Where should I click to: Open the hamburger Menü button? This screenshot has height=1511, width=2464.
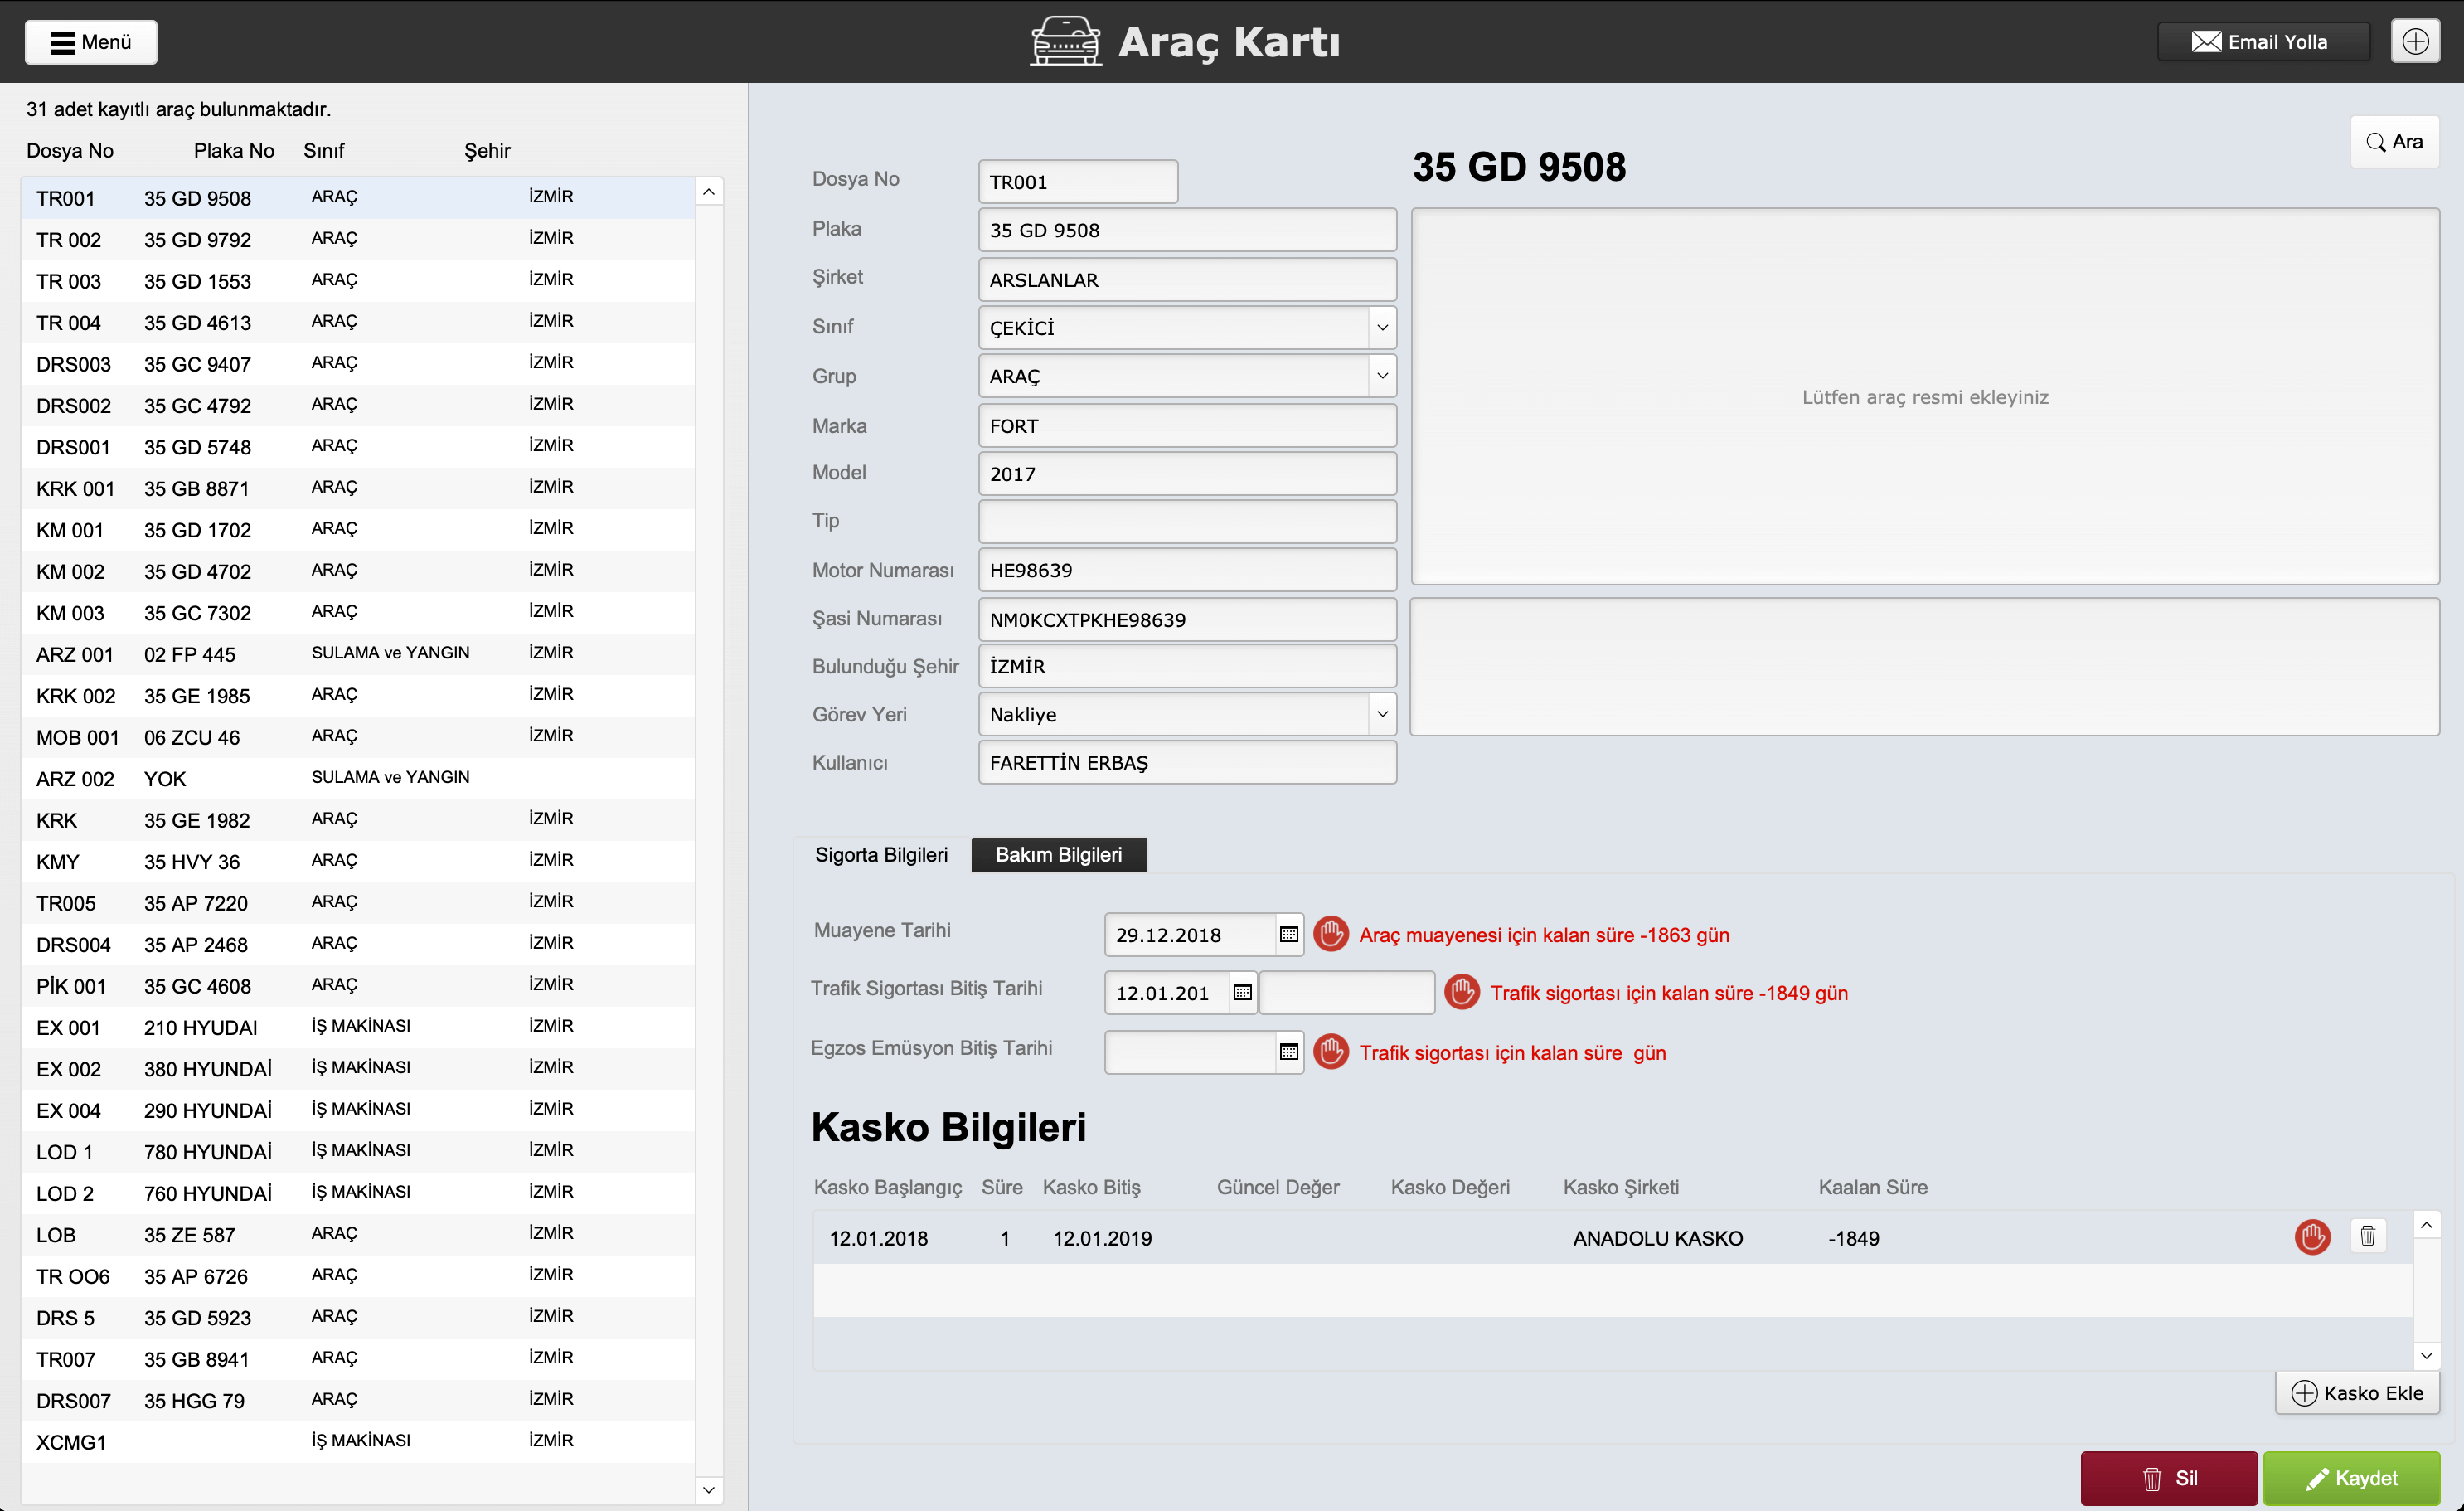pos(91,42)
